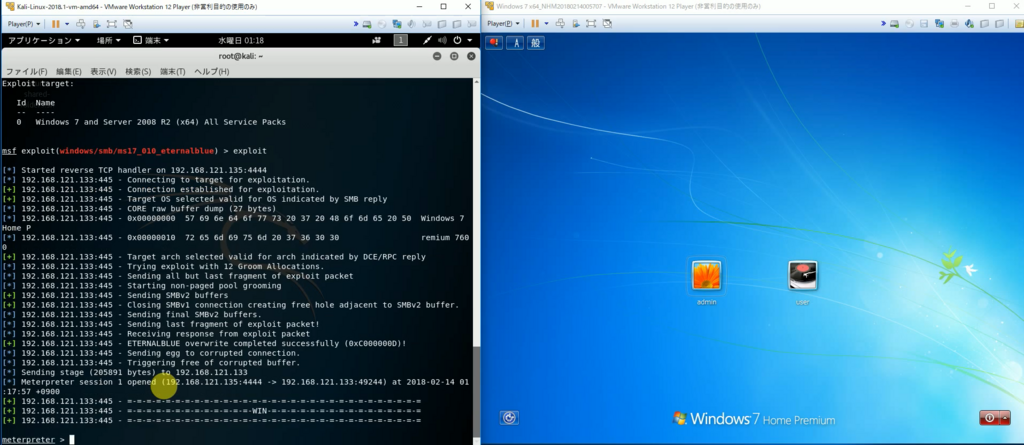This screenshot has width=1024, height=445.
Task: Open 検索(S) menu in terminal
Action: click(x=138, y=71)
